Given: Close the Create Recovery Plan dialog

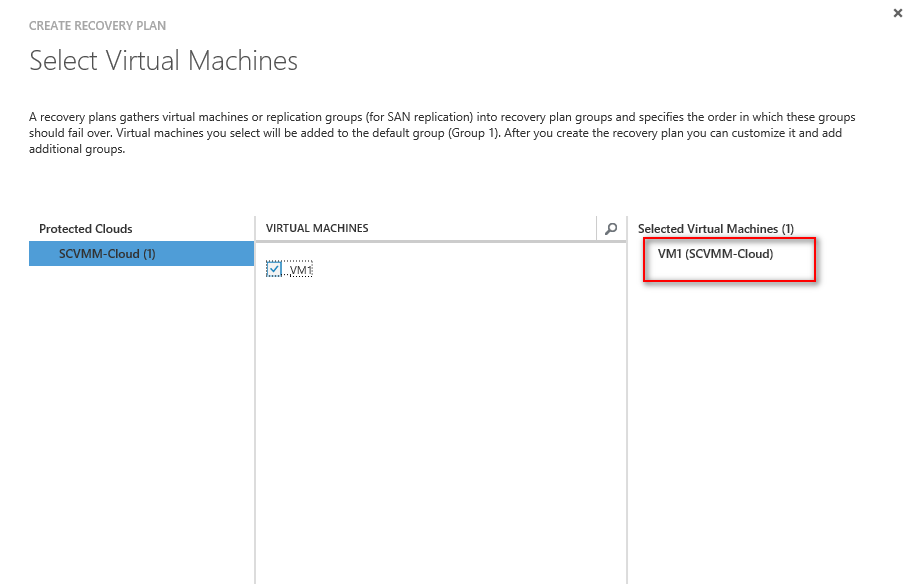Looking at the screenshot, I should (897, 13).
